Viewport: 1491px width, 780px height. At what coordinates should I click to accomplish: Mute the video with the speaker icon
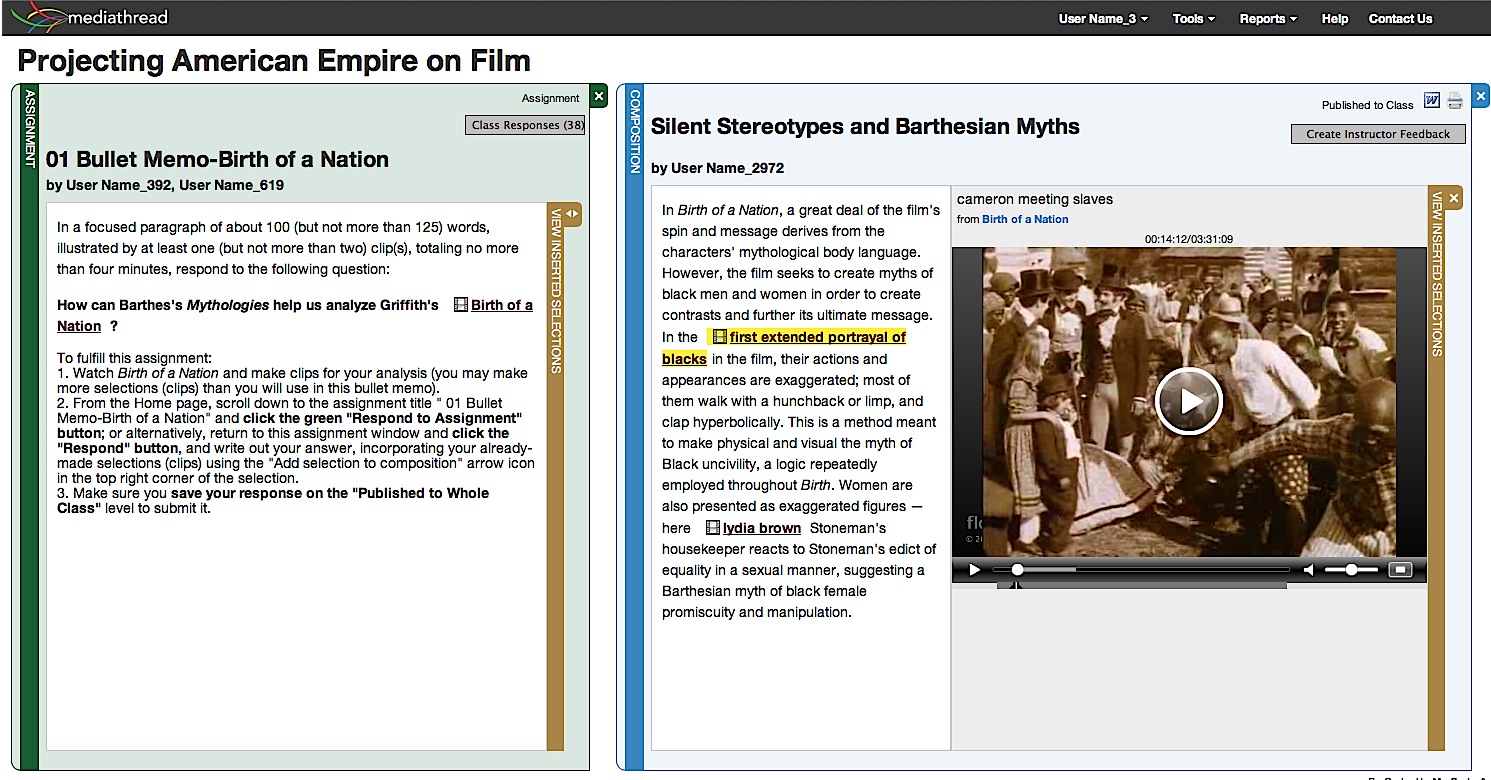point(1308,570)
